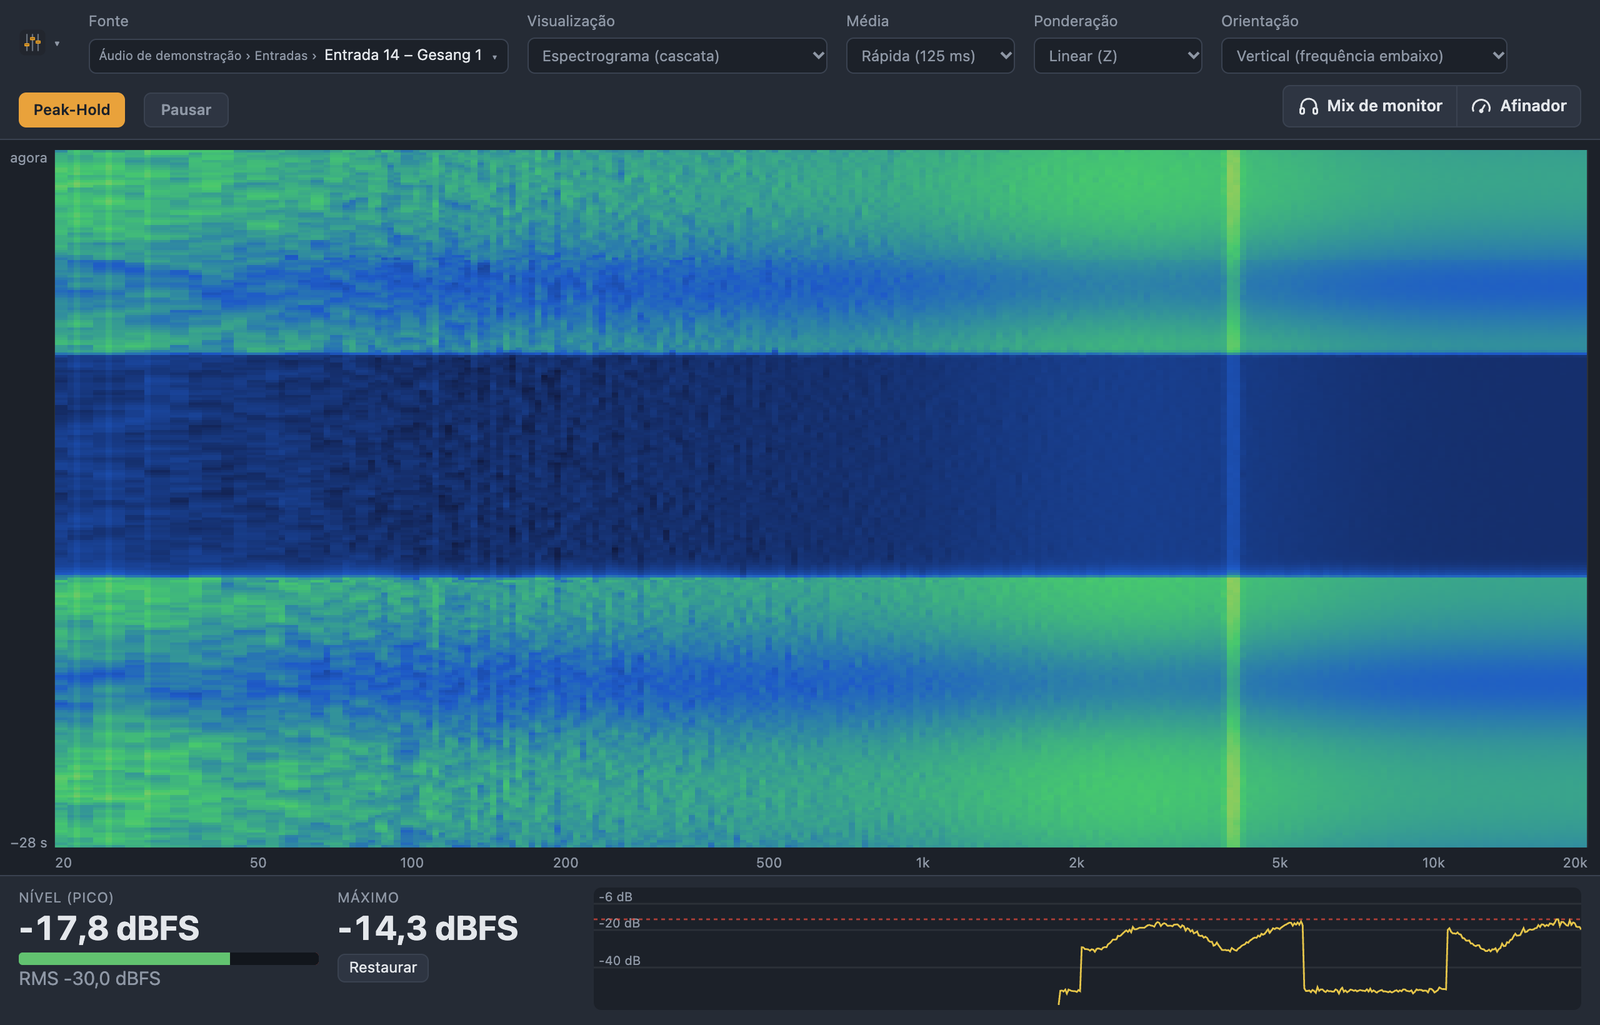Click the 5k frequency axis label
This screenshot has height=1025, width=1600.
click(x=1280, y=863)
